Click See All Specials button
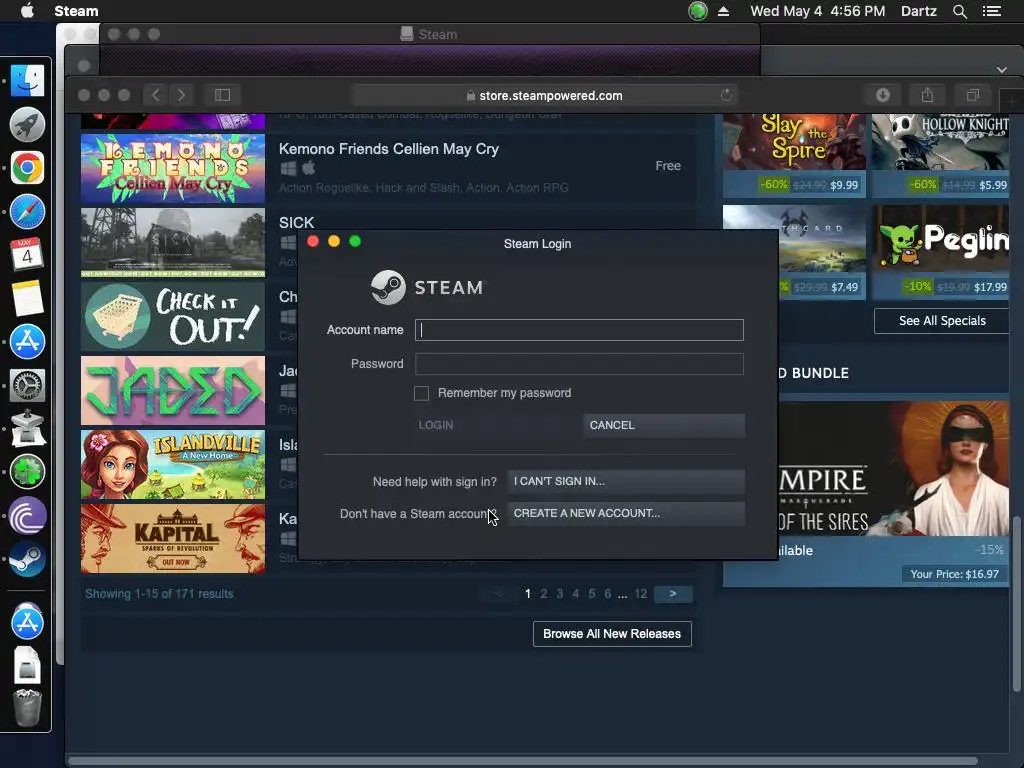The height and width of the screenshot is (768, 1024). pyautogui.click(x=942, y=321)
